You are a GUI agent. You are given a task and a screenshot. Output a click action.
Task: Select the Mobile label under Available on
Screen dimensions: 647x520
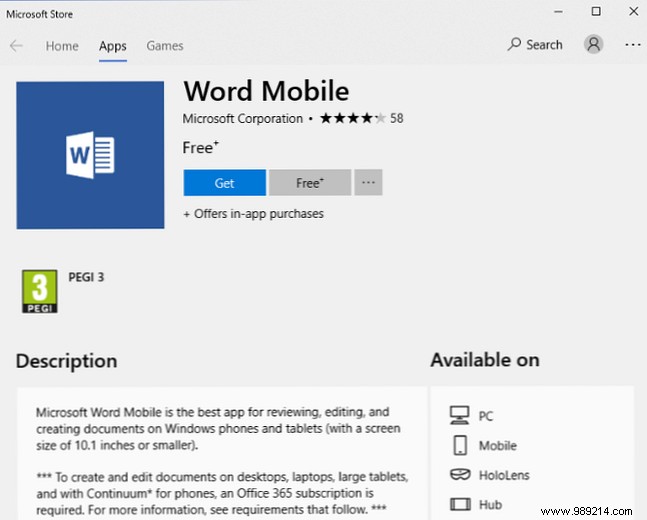[498, 446]
